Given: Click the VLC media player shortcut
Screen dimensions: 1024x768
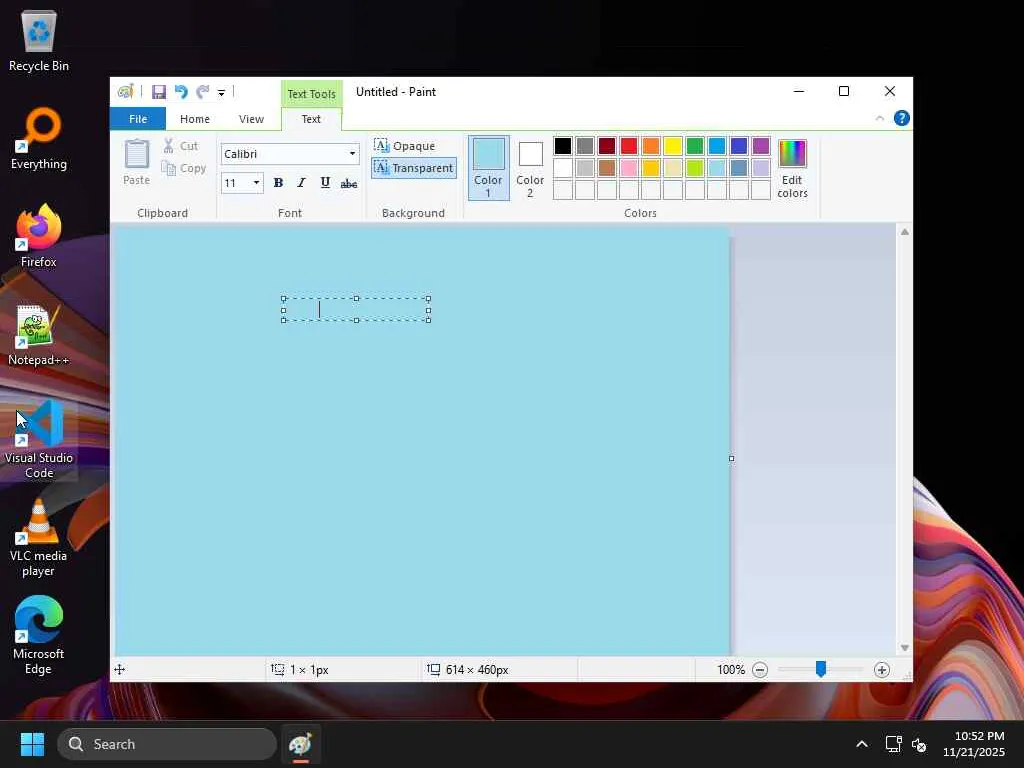Looking at the screenshot, I should pos(39,537).
